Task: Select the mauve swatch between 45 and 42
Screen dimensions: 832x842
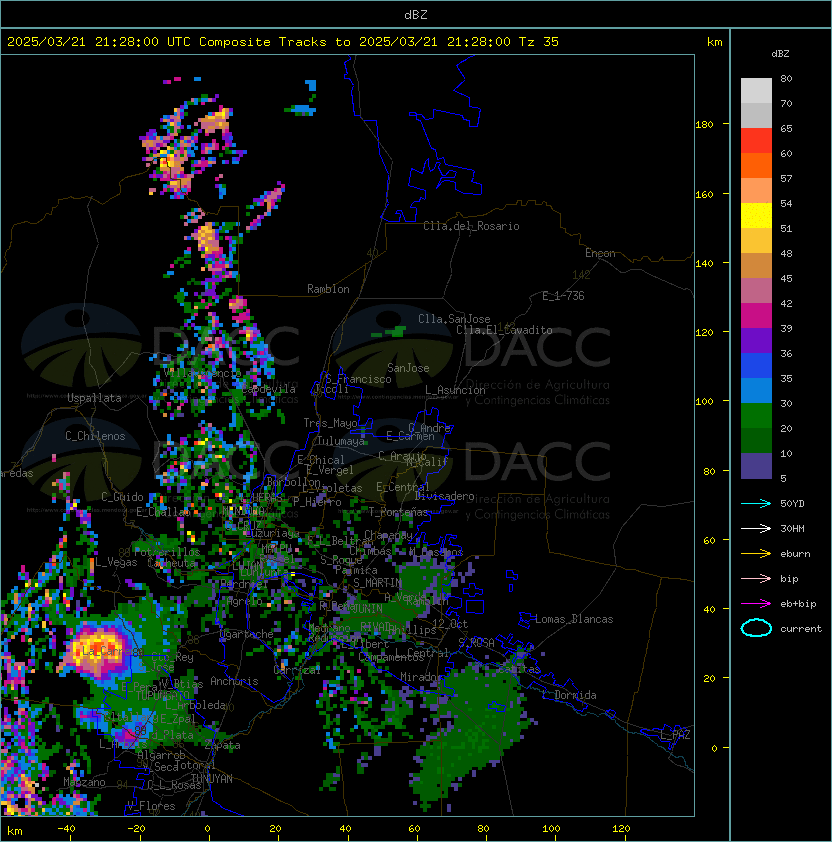Action: click(x=756, y=291)
